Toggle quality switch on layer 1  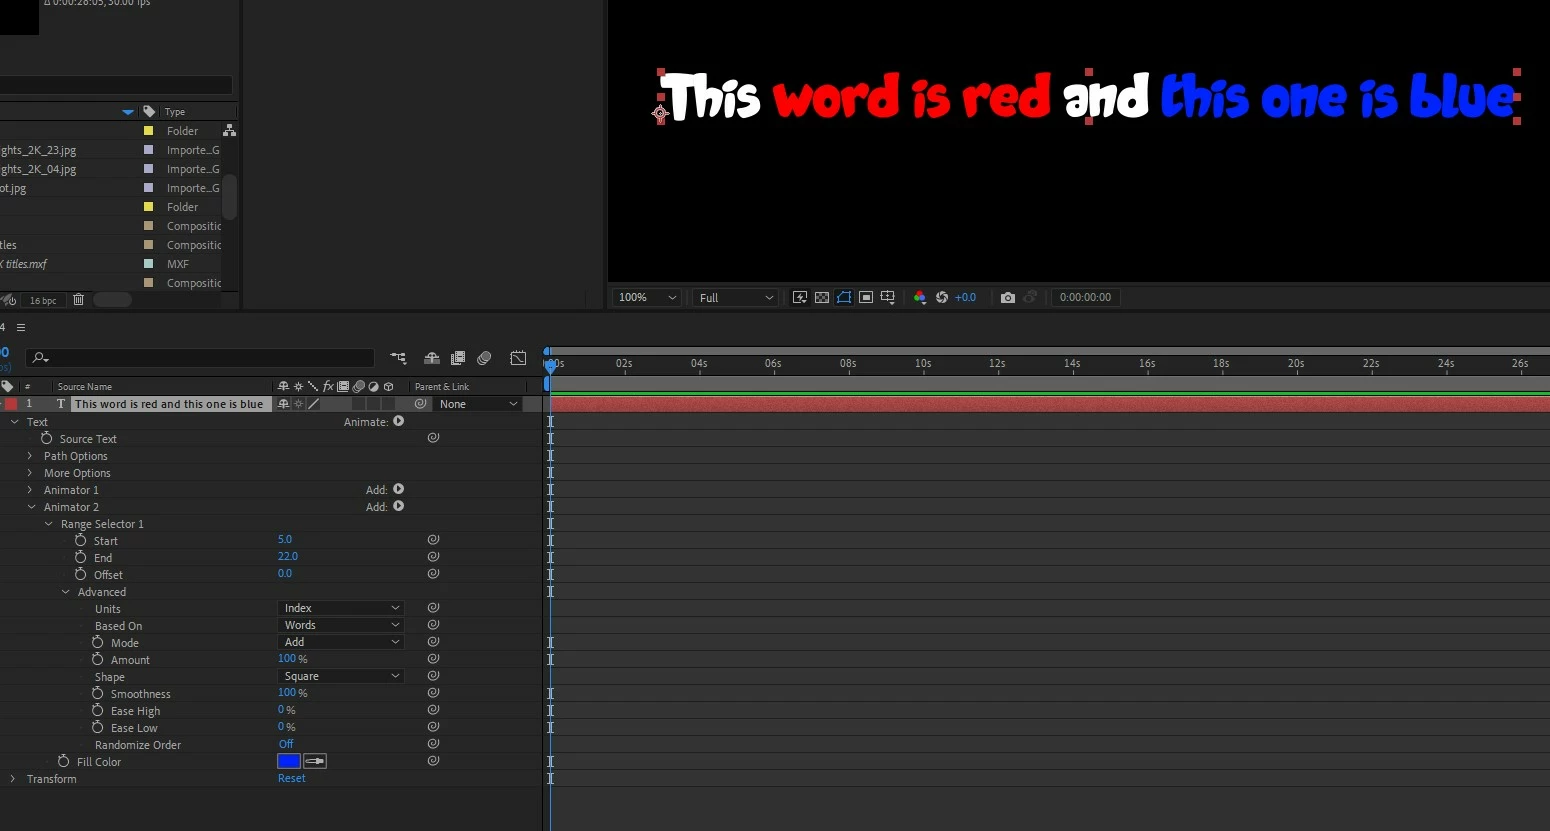tap(313, 404)
